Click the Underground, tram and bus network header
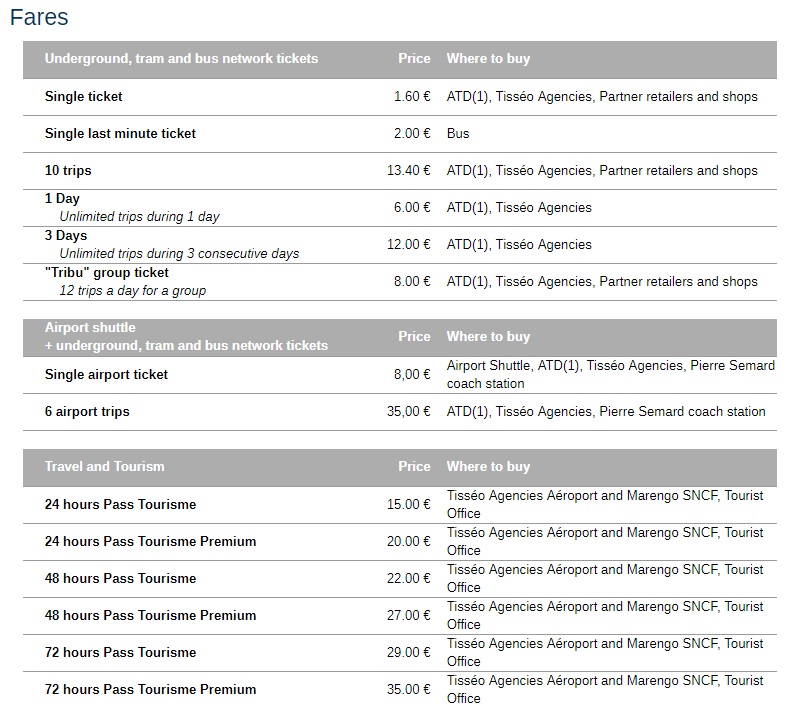Viewport: 794px width, 707px height. [181, 59]
